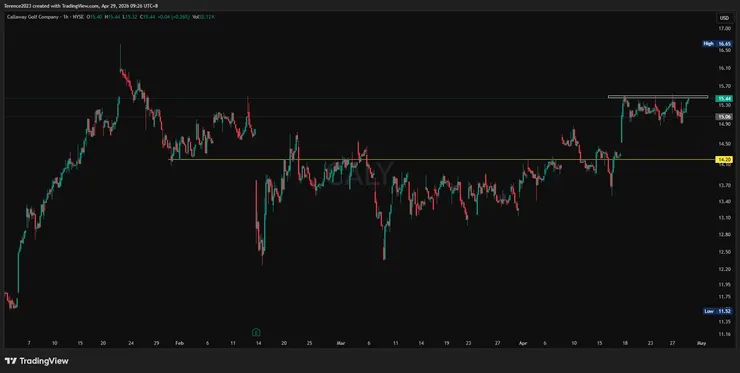
Task: Click the gray 15.06 price label
Action: click(x=724, y=117)
